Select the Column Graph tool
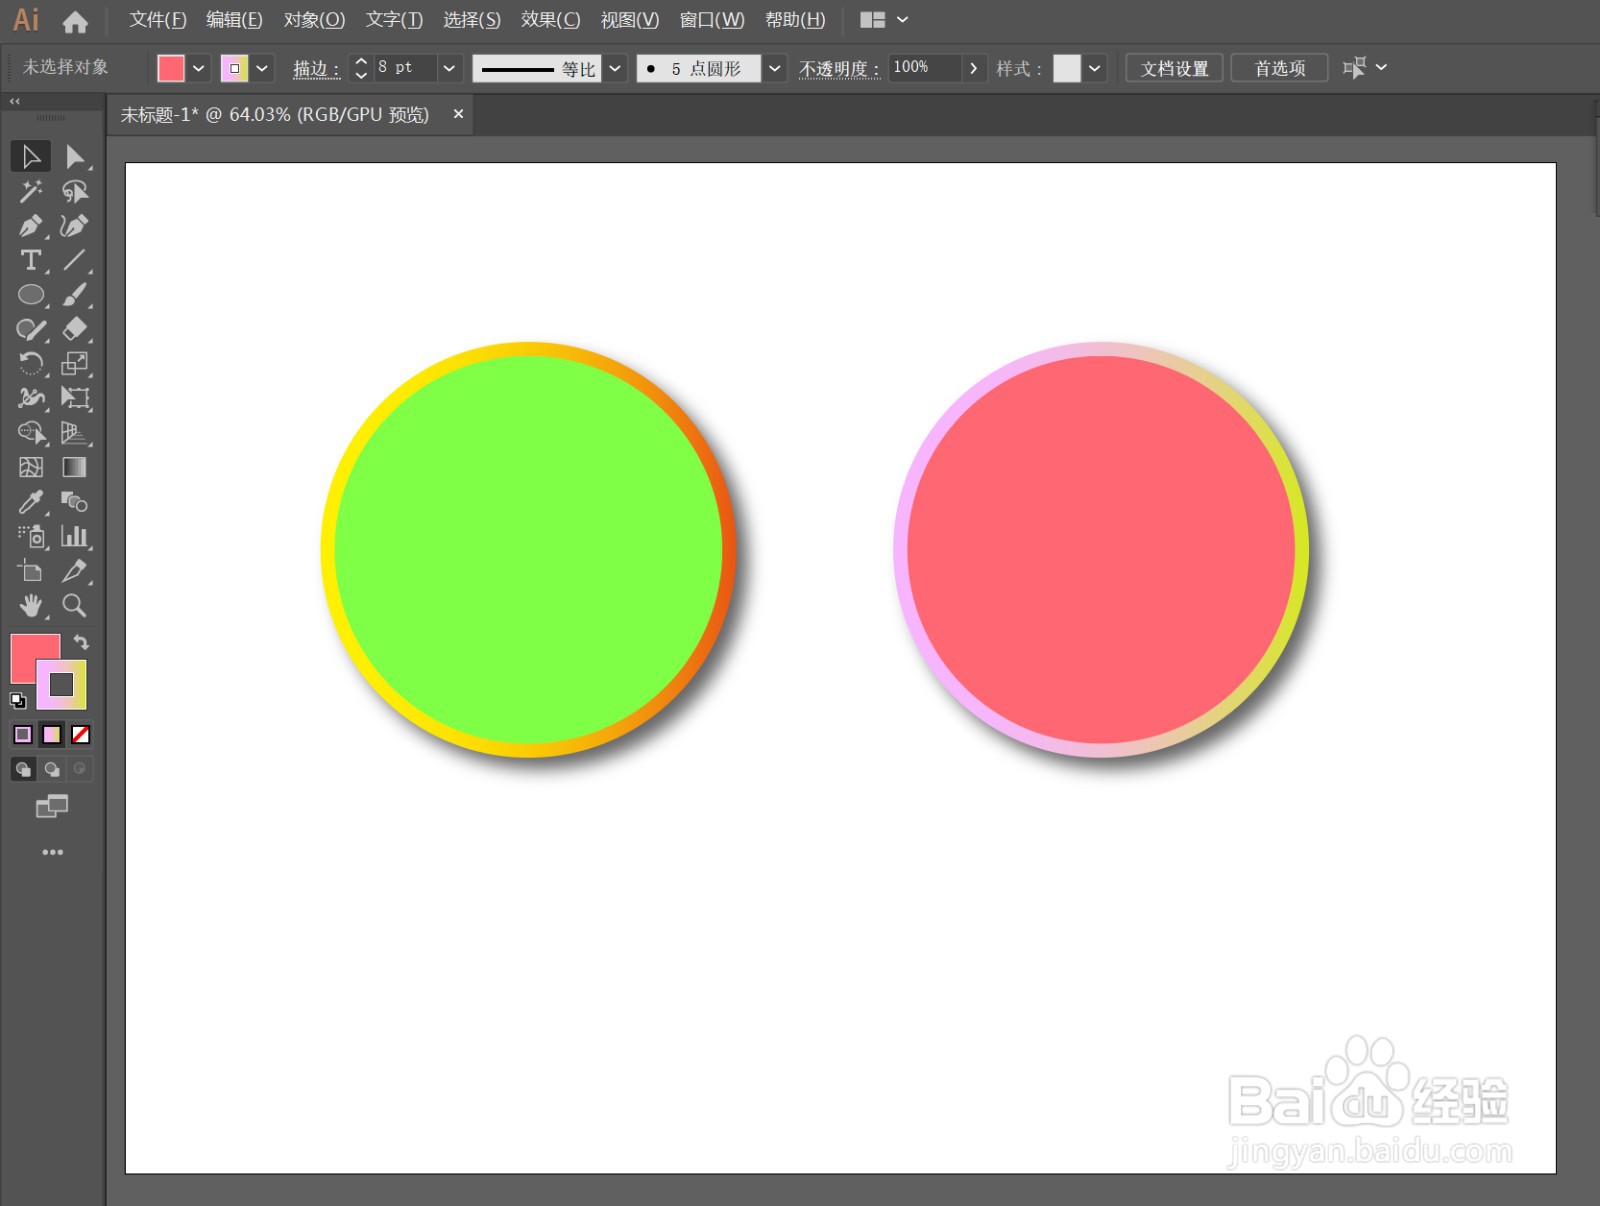This screenshot has height=1206, width=1600. [75, 536]
